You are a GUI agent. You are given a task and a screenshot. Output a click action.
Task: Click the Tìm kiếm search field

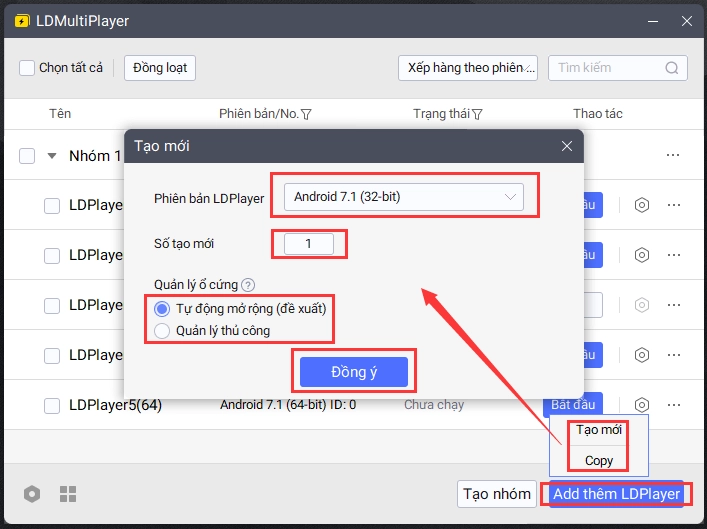(x=618, y=68)
